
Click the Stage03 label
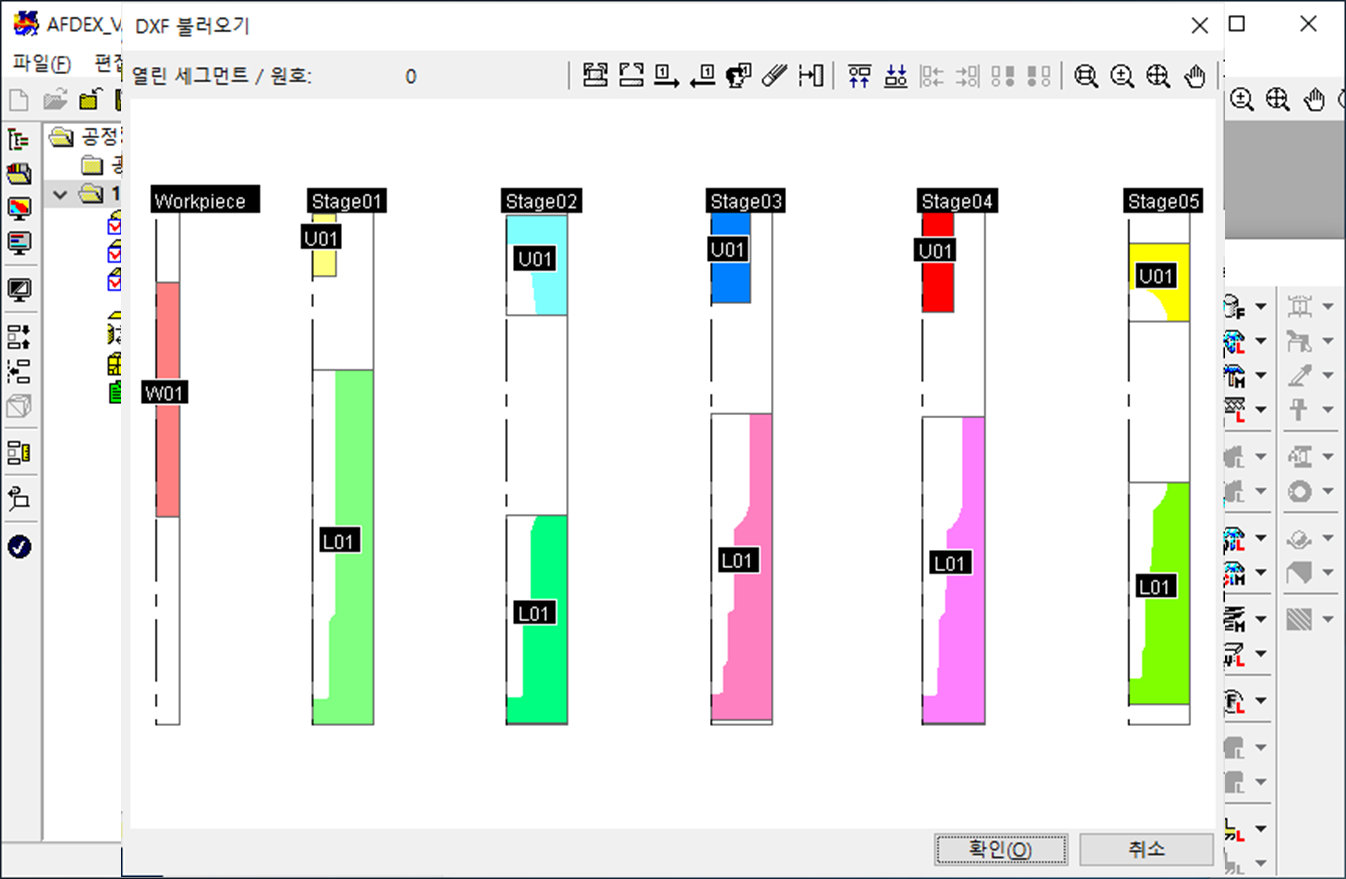click(x=746, y=202)
